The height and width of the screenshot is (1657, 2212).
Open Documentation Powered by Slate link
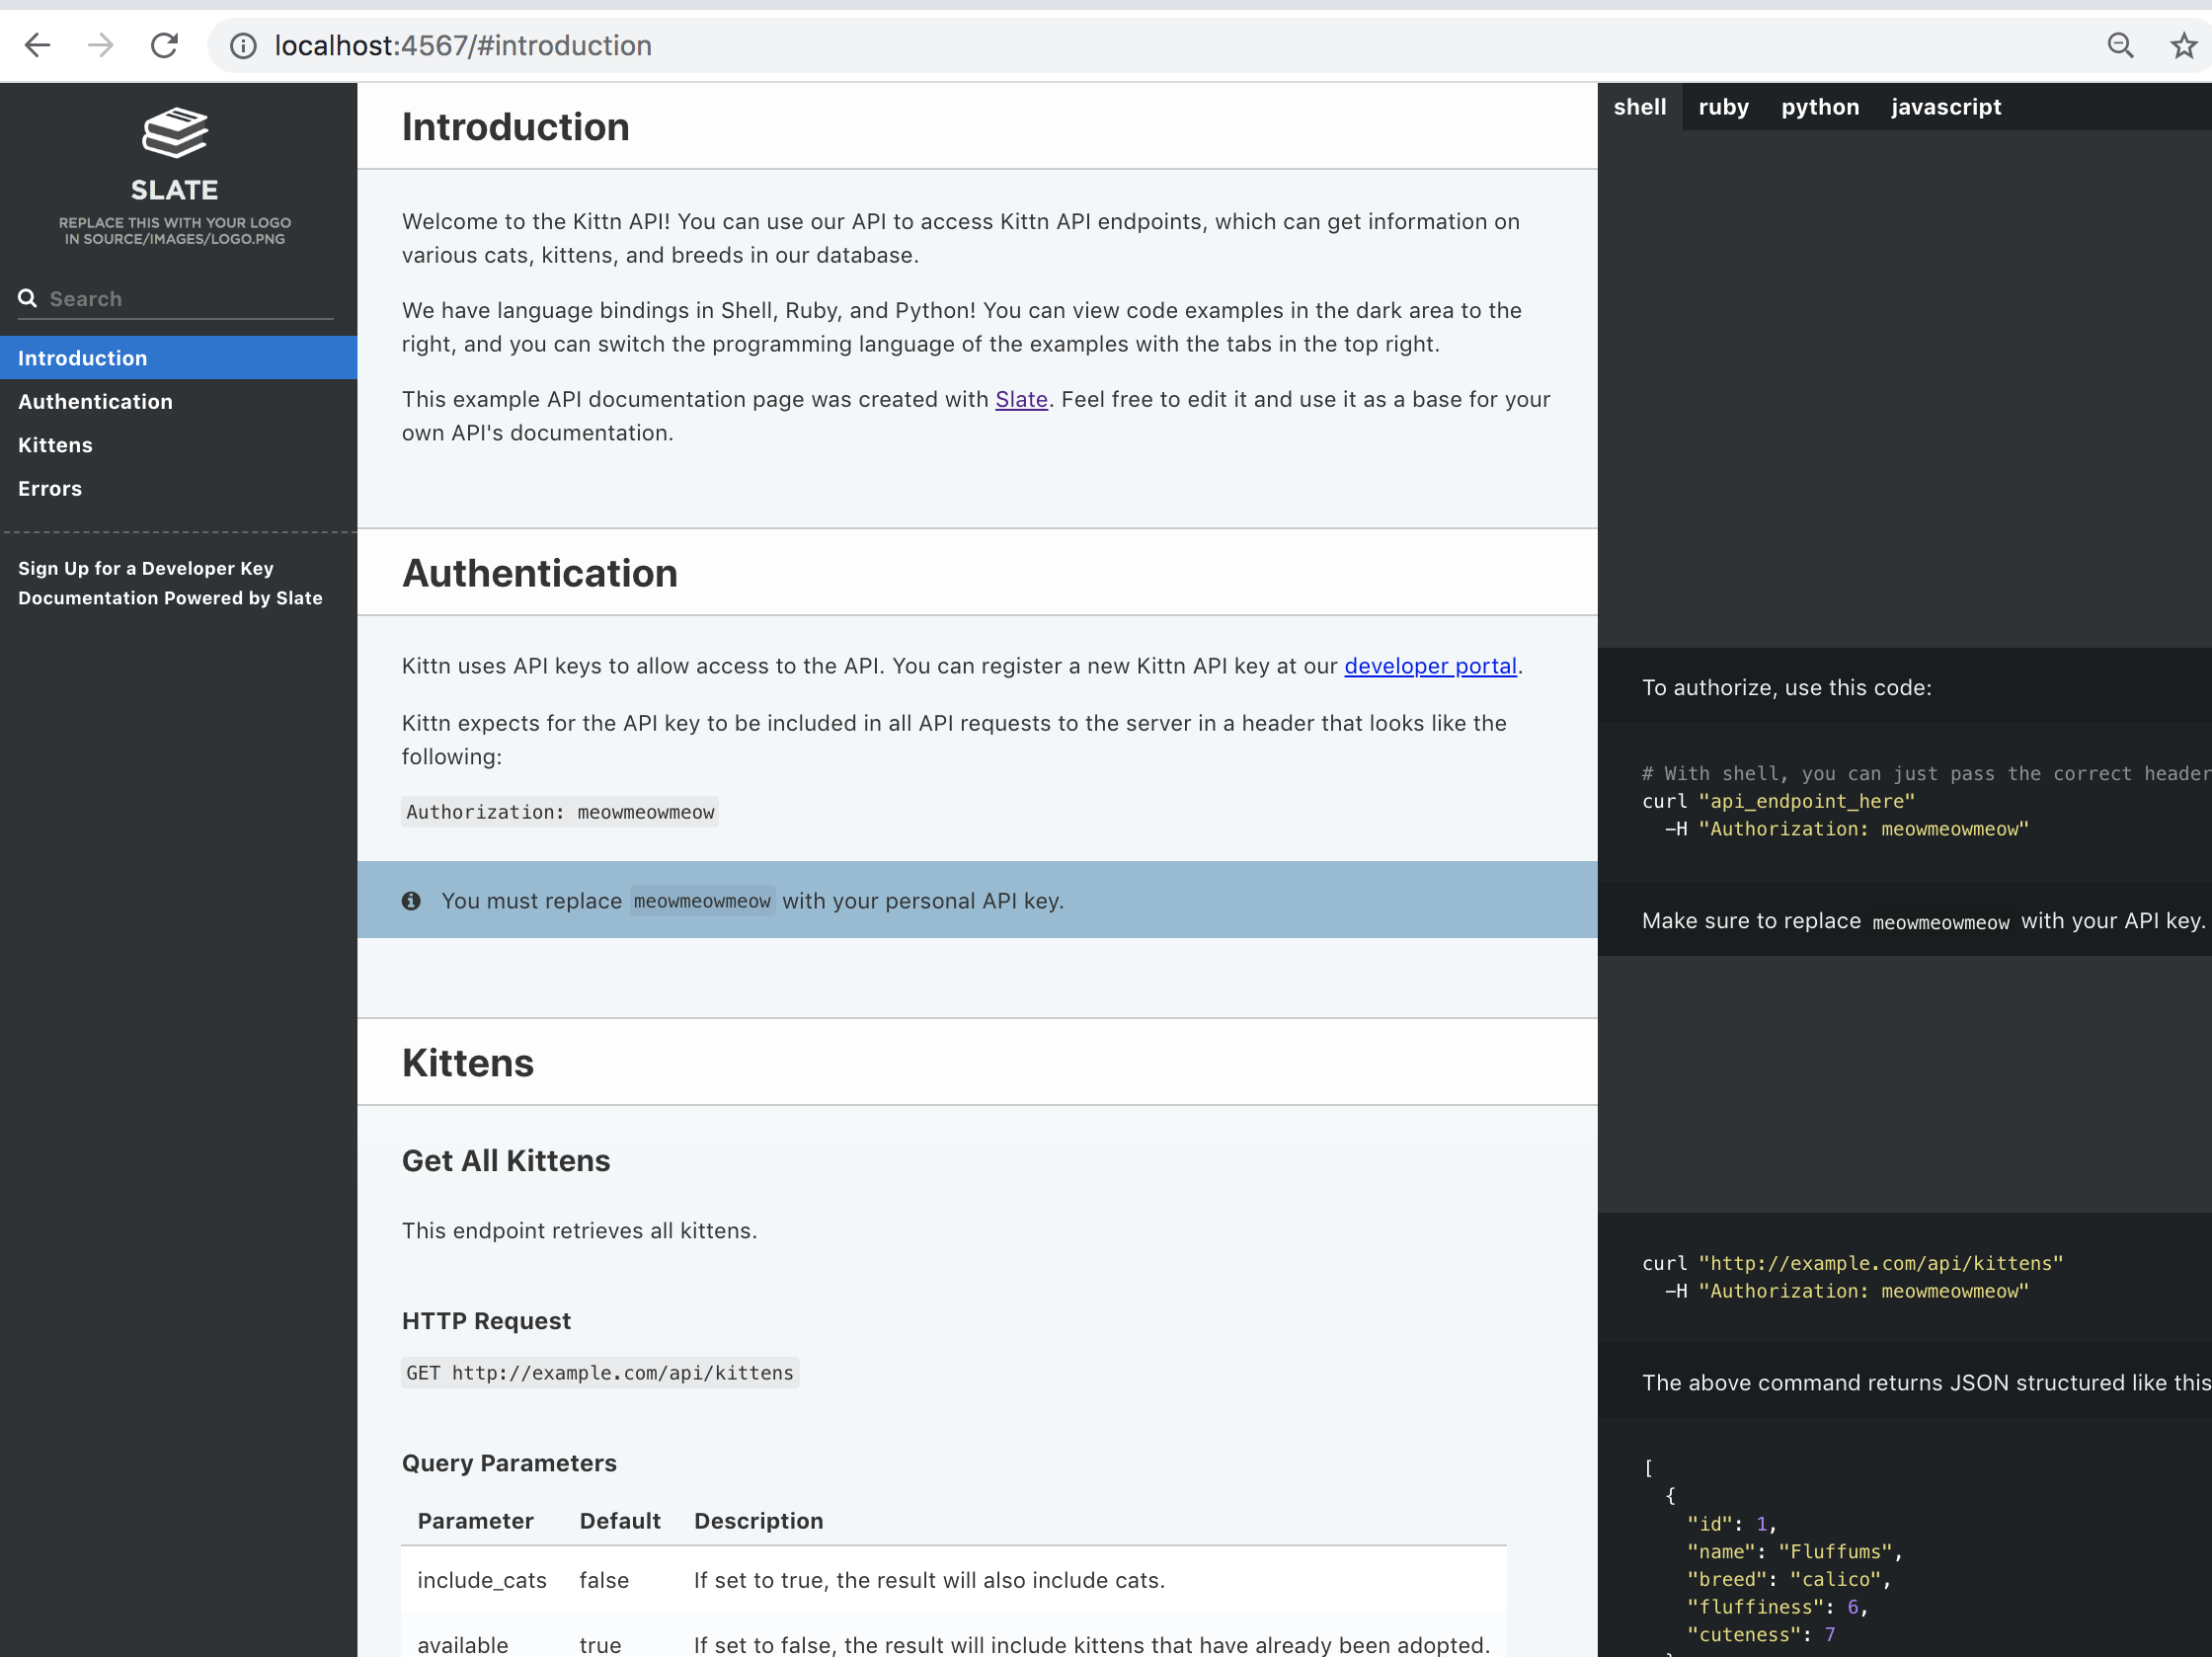click(x=170, y=598)
